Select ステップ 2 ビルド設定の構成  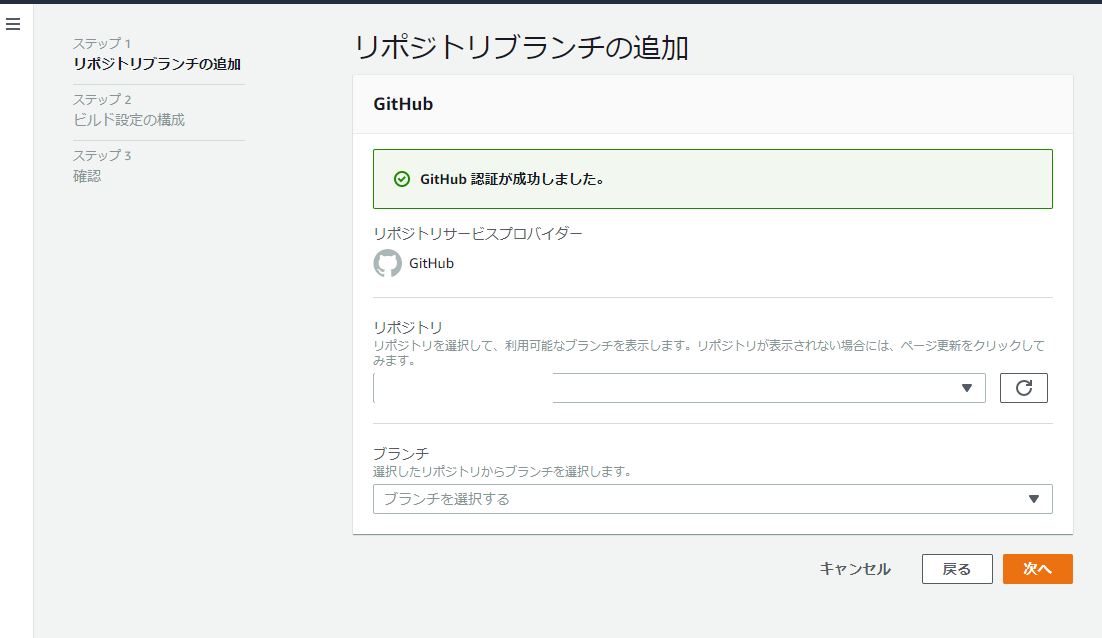coord(129,110)
